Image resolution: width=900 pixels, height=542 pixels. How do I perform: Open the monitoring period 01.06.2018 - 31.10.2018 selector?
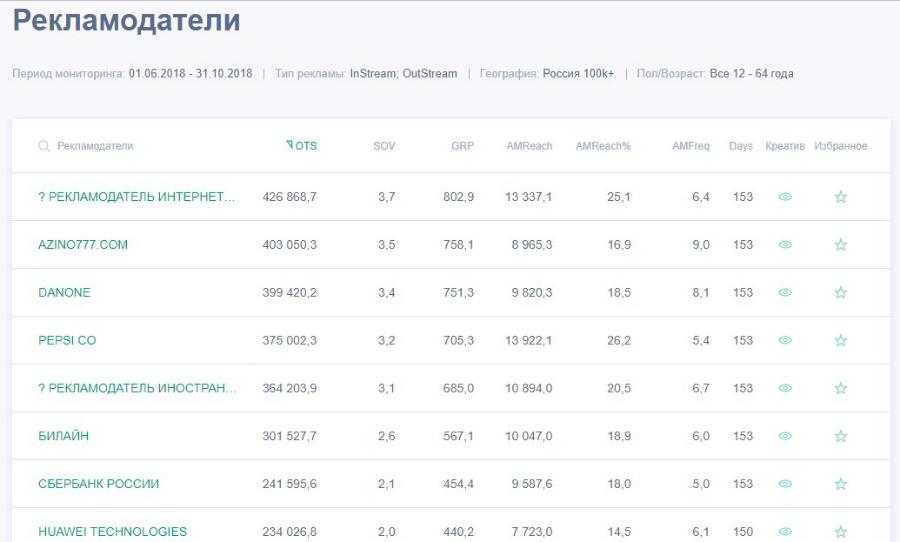click(x=190, y=74)
